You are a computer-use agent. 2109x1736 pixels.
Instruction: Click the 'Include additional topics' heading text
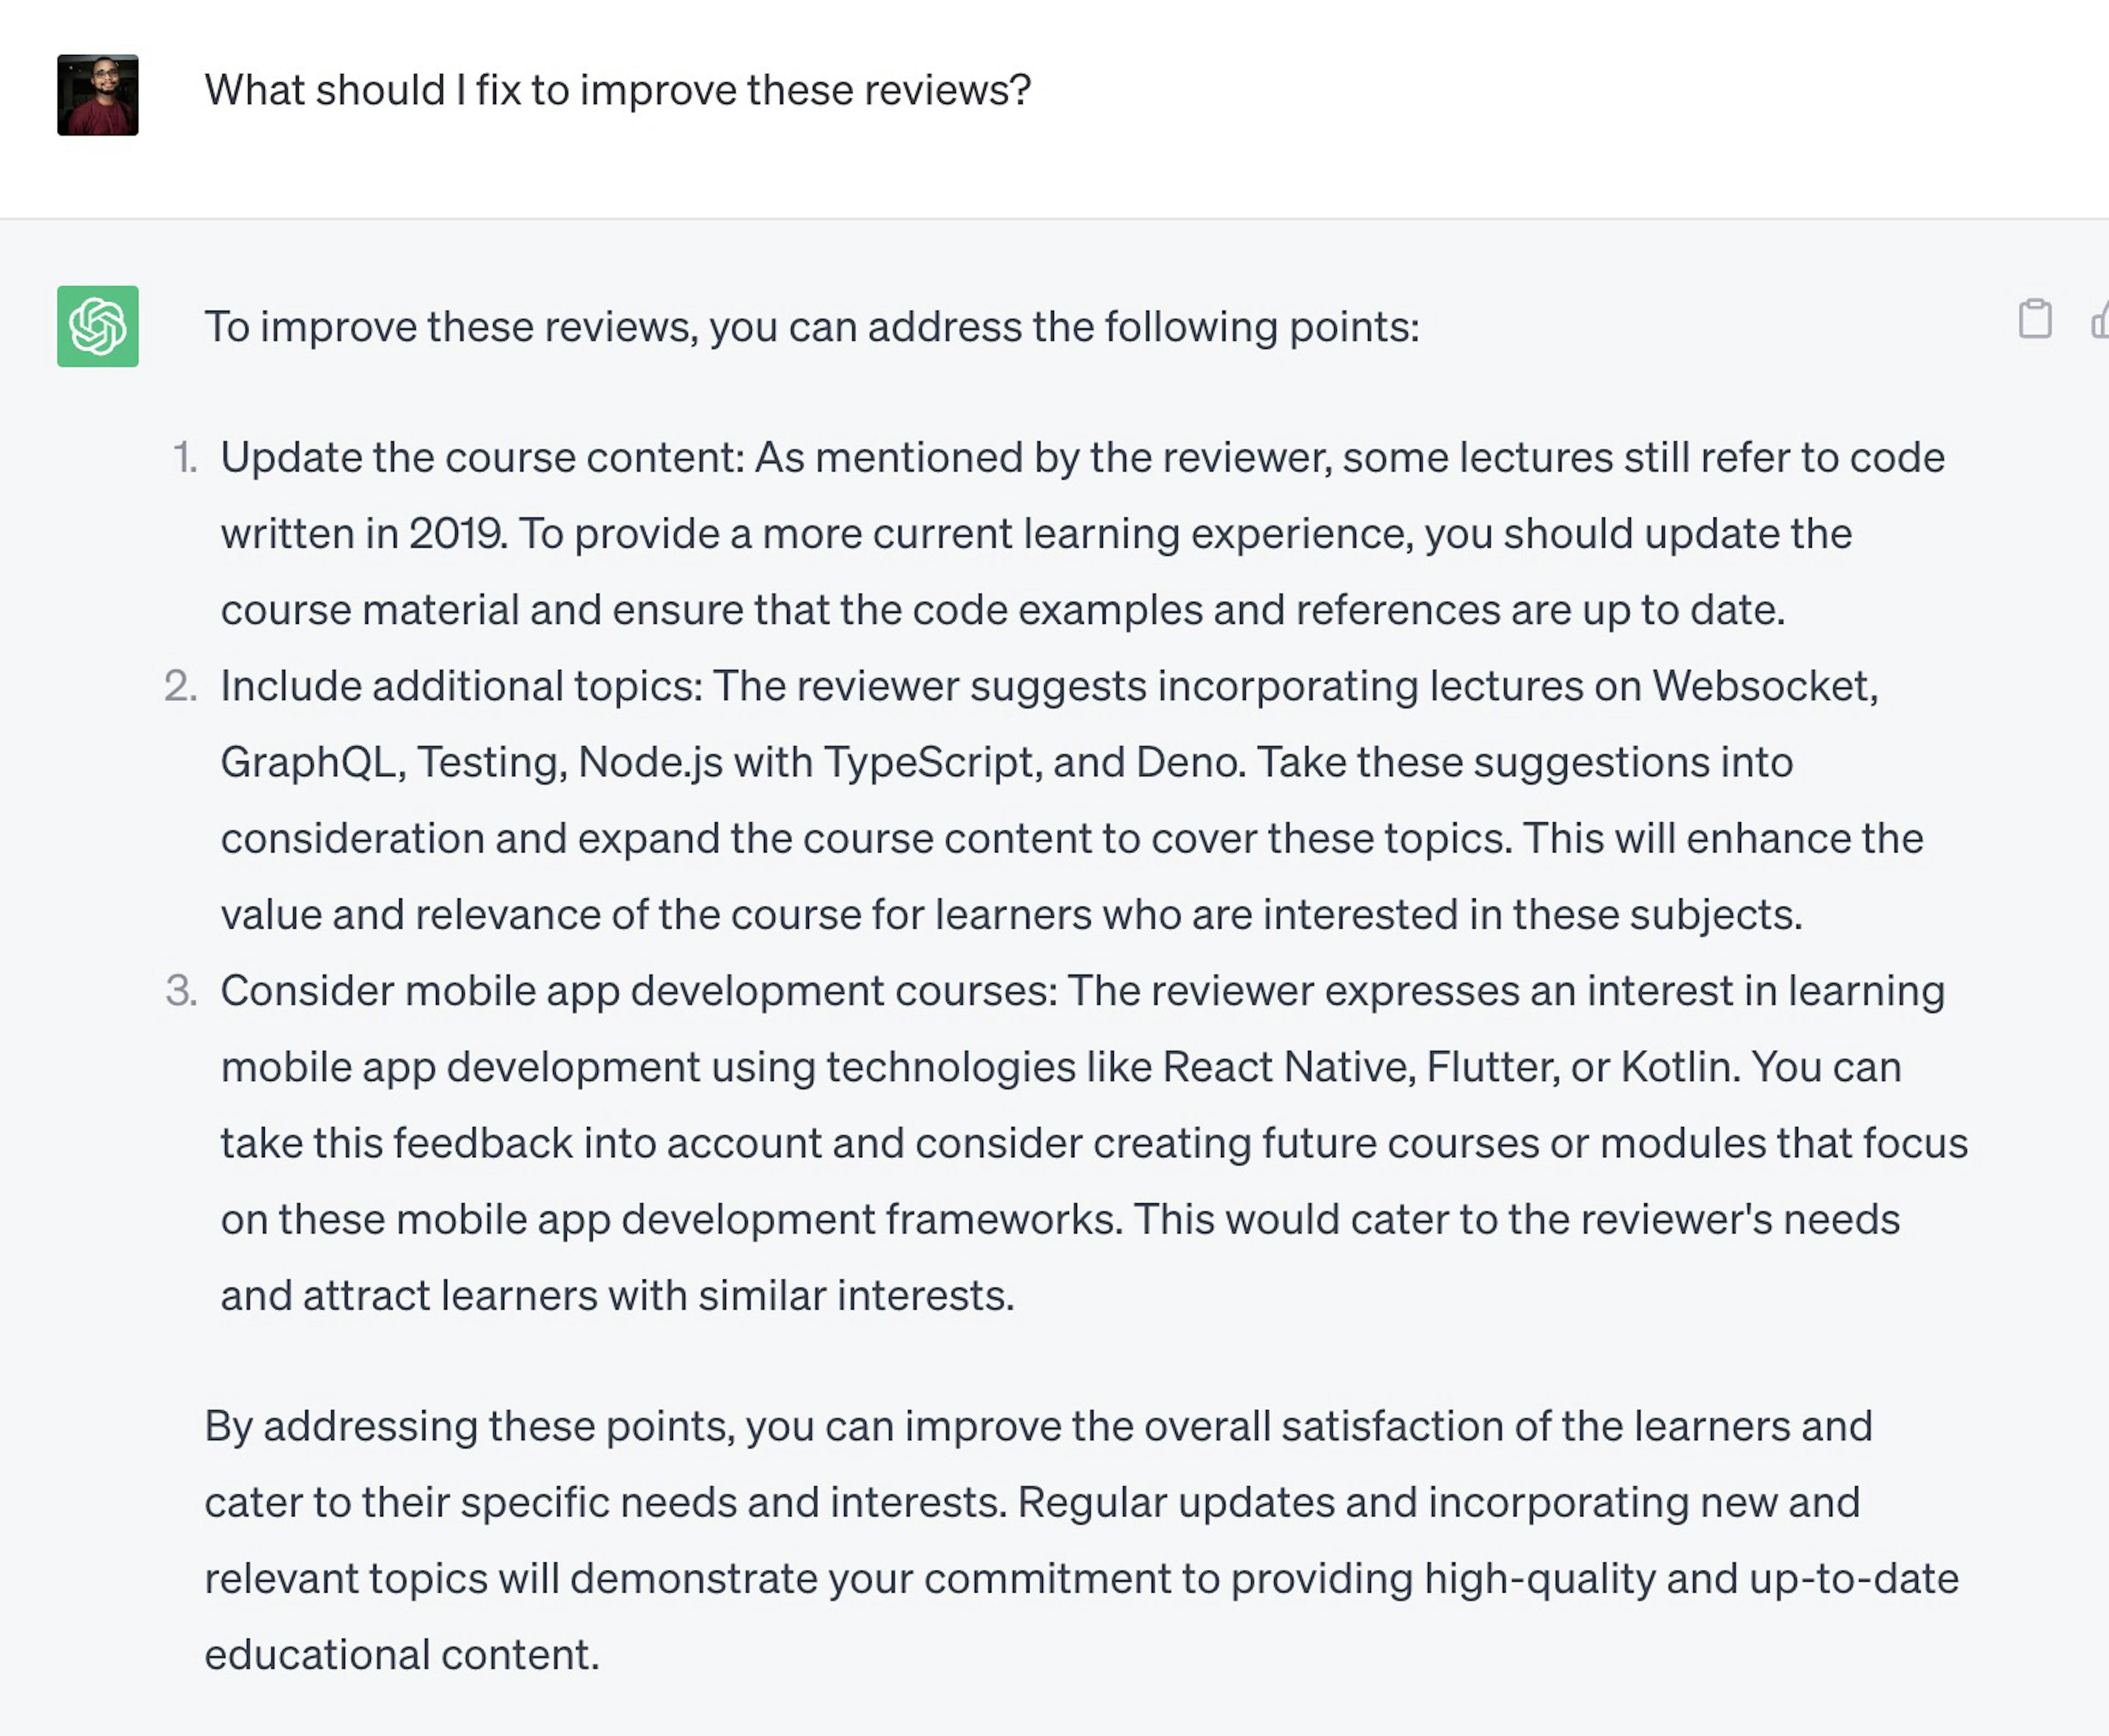coord(461,687)
